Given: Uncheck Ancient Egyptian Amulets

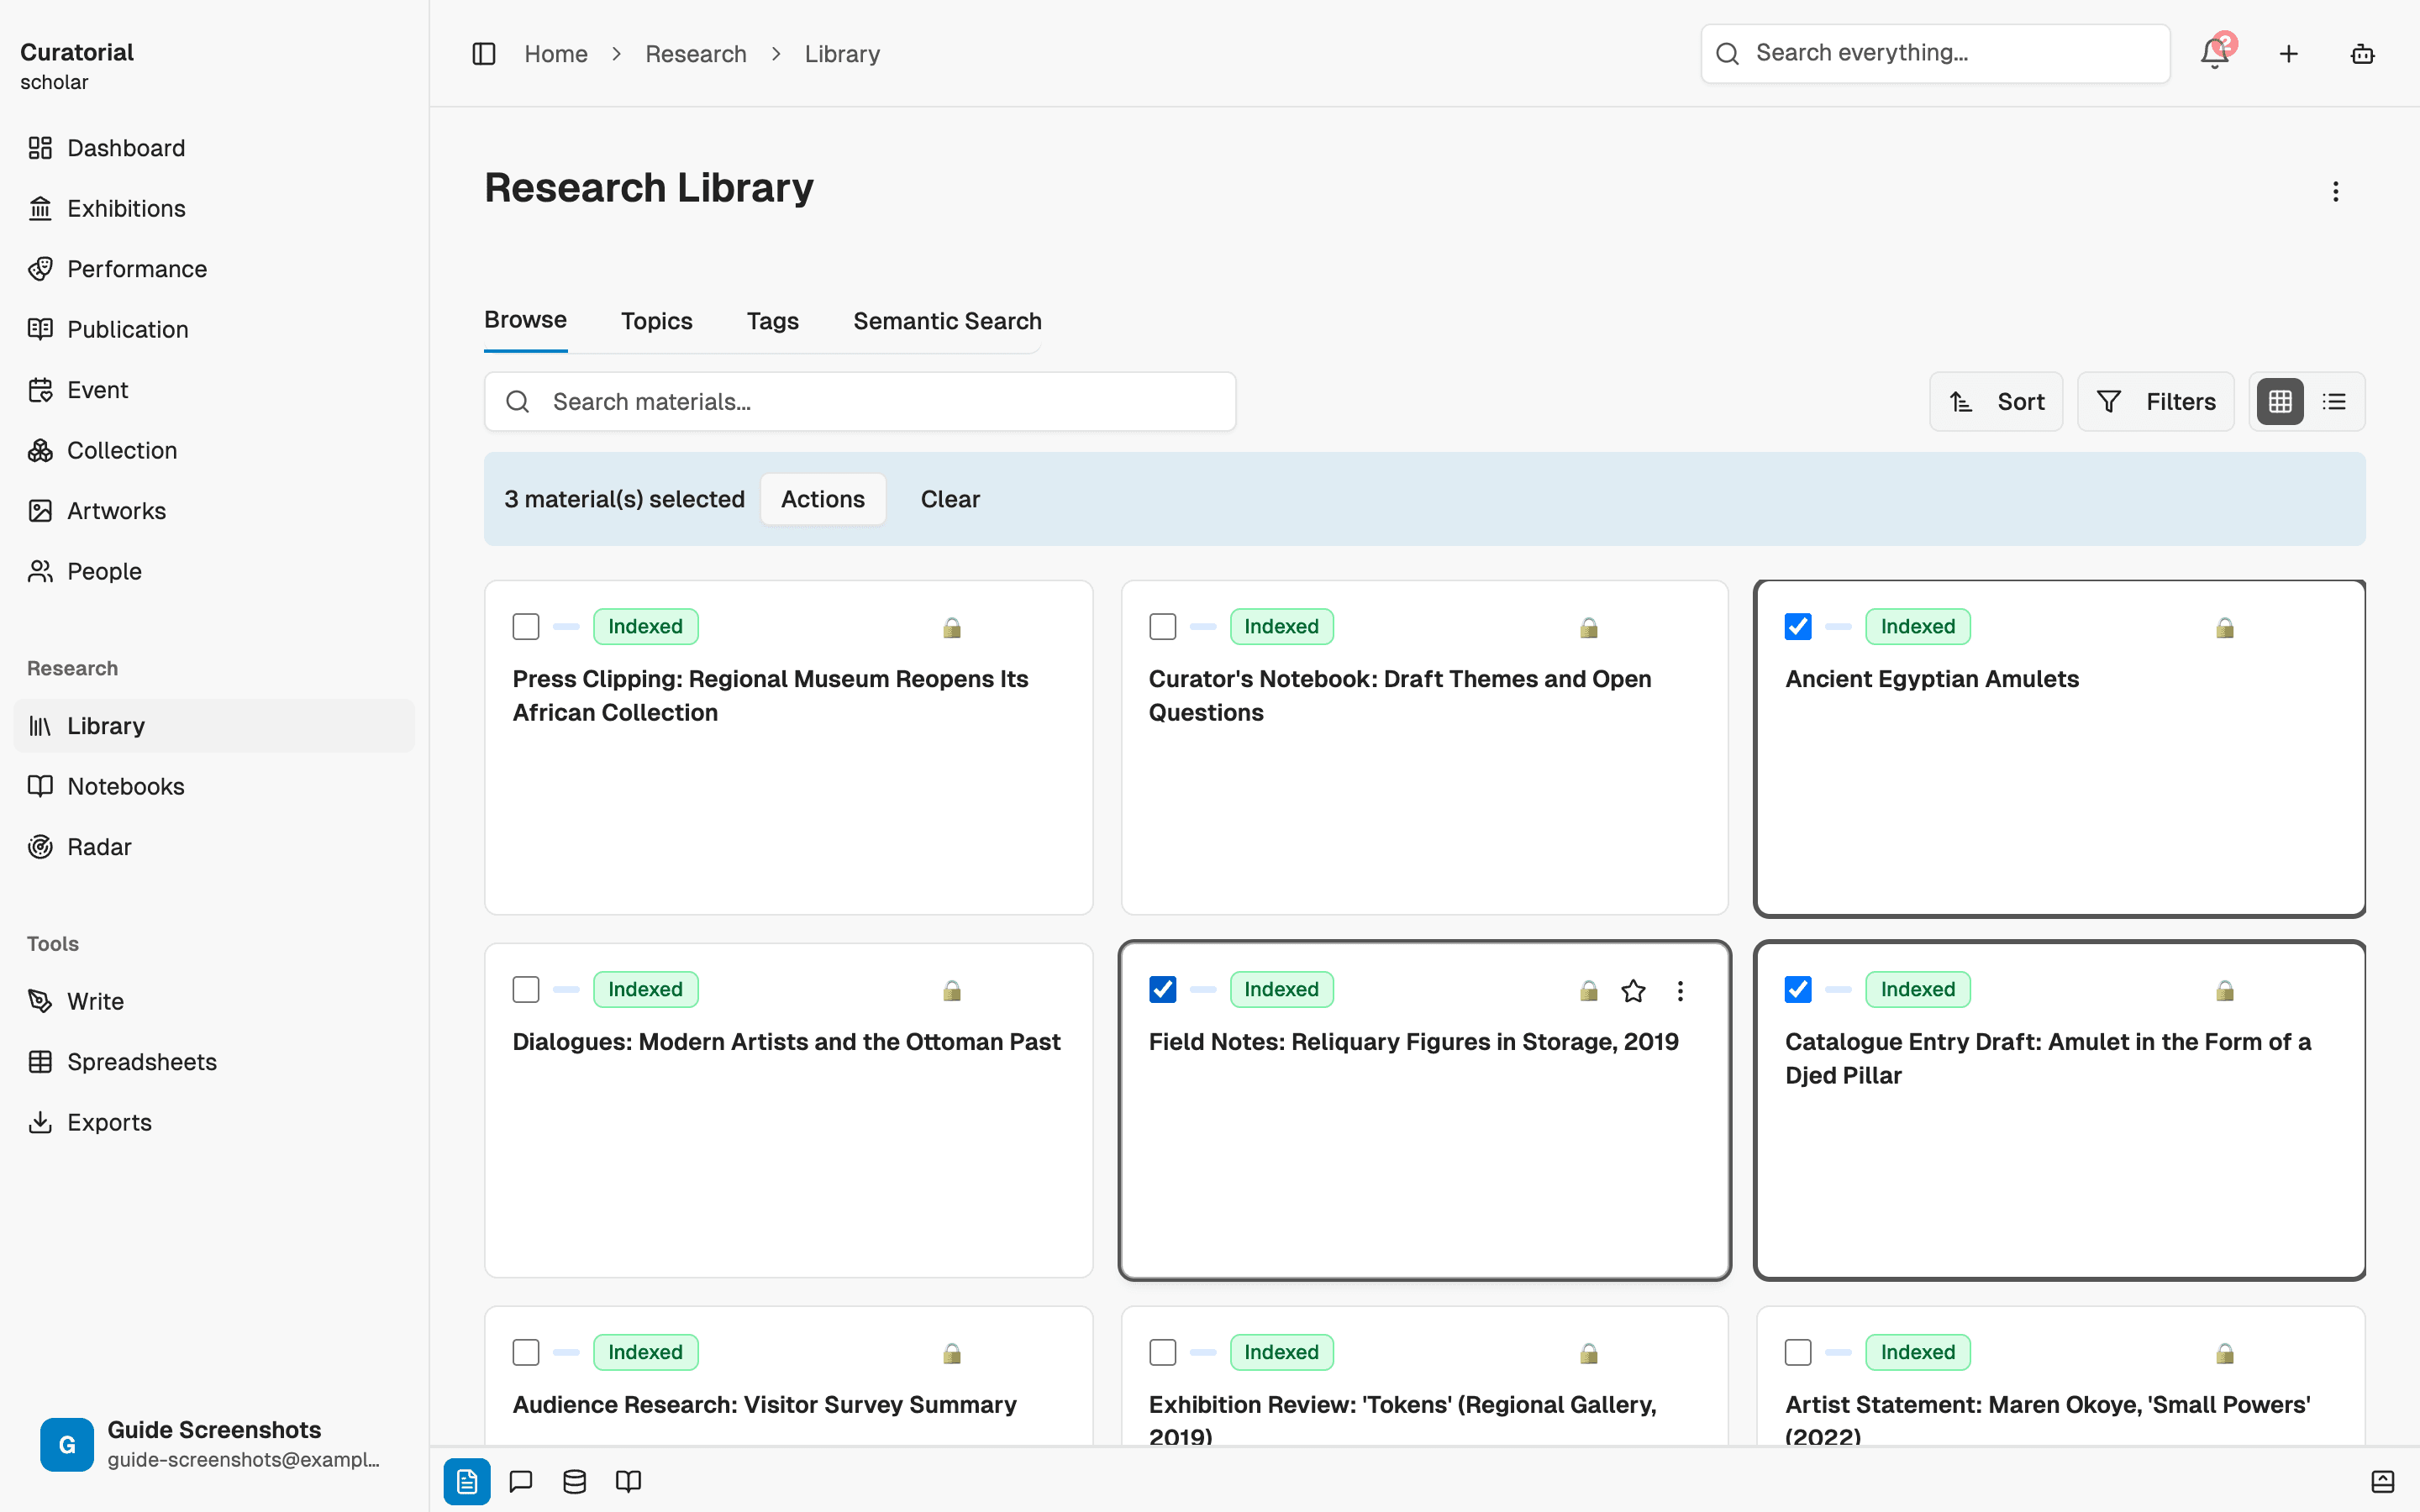Looking at the screenshot, I should 1798,627.
